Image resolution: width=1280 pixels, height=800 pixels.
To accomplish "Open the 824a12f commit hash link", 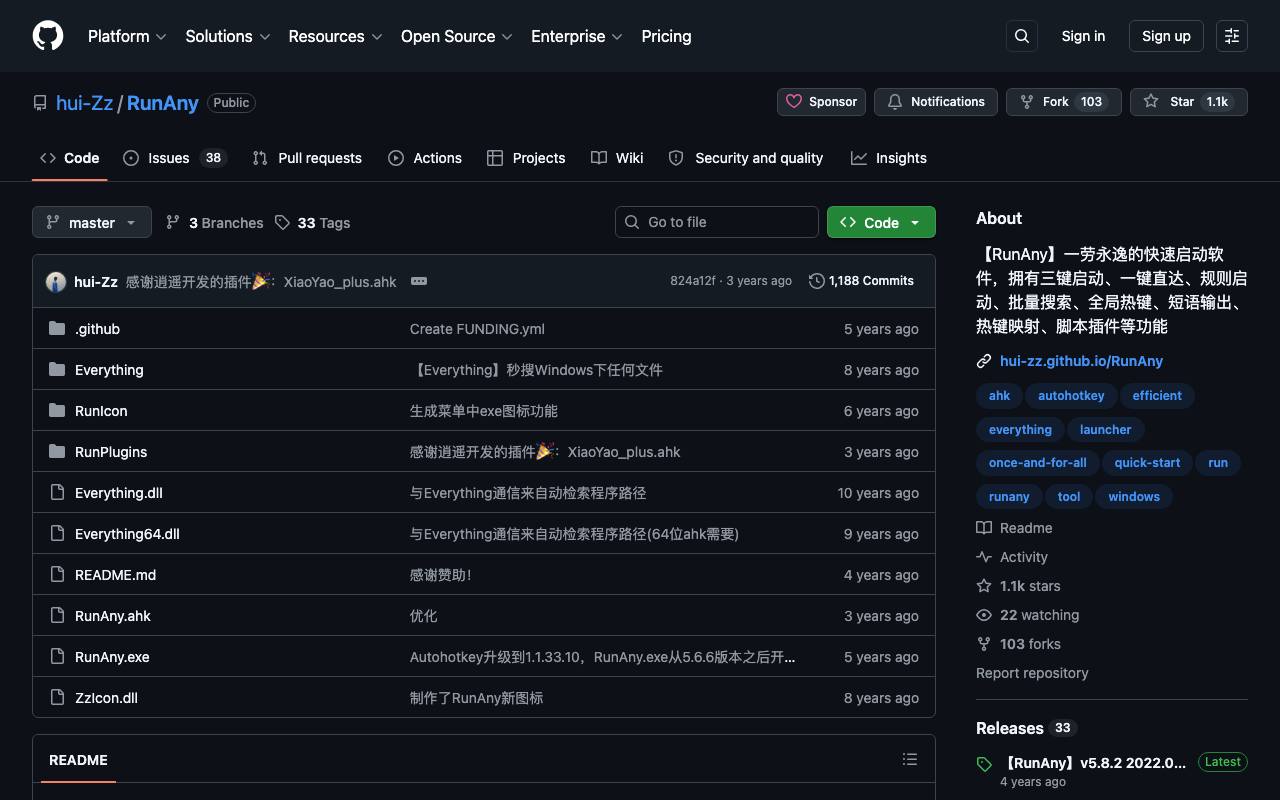I will [x=692, y=281].
